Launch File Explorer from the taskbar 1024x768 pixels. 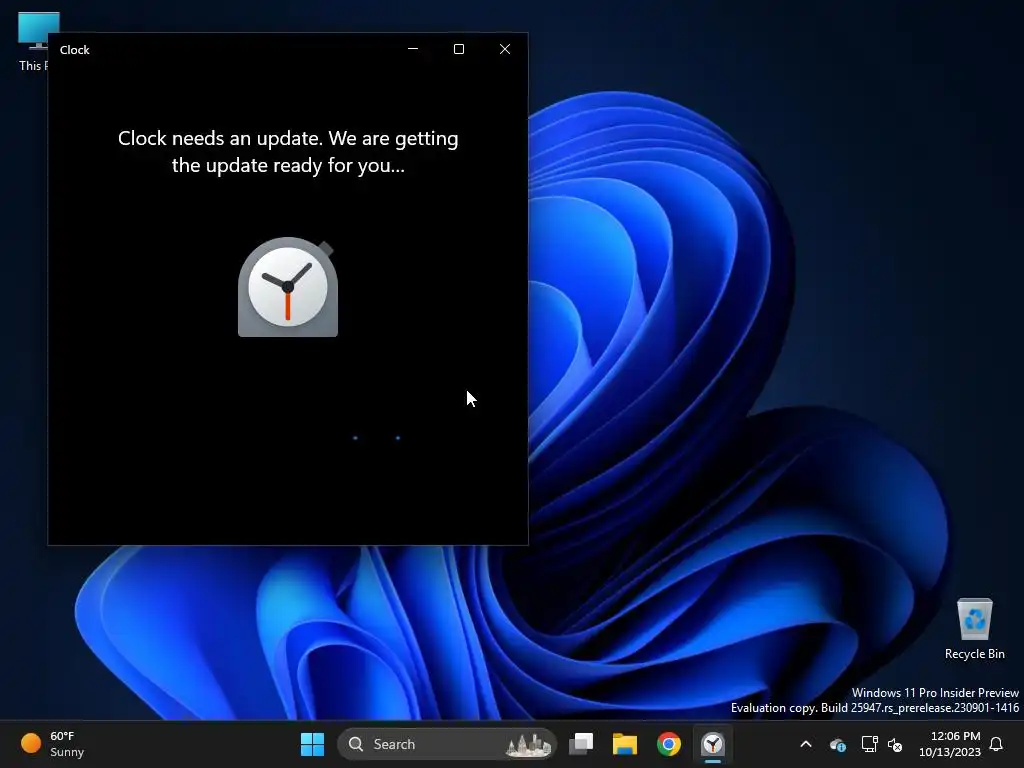point(625,744)
